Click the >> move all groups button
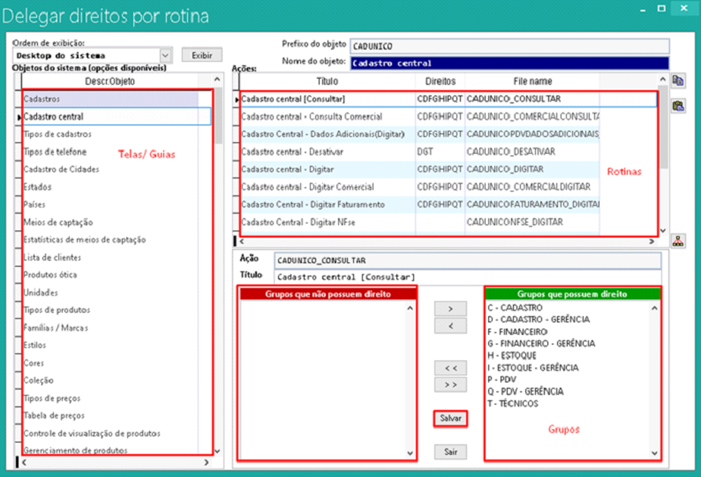 tap(449, 385)
